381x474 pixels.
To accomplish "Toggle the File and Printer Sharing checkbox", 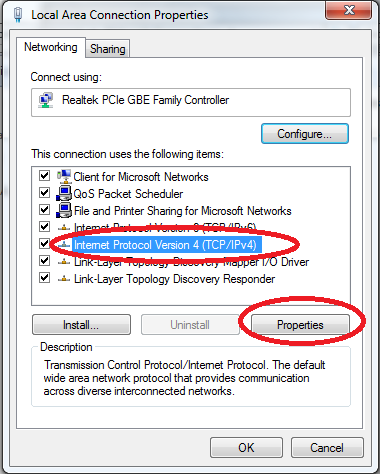I will pyautogui.click(x=44, y=210).
